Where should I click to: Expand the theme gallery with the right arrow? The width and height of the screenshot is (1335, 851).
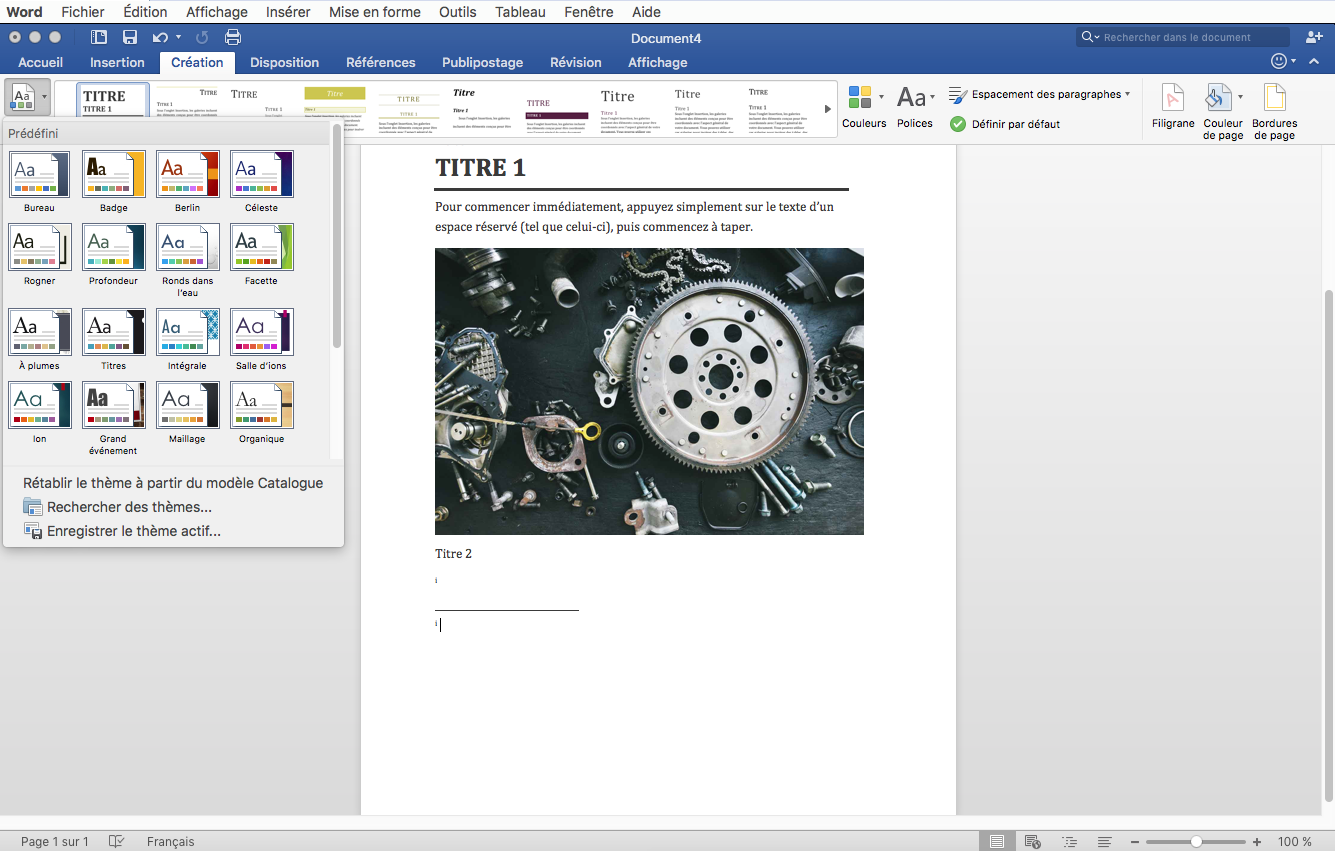coord(826,108)
